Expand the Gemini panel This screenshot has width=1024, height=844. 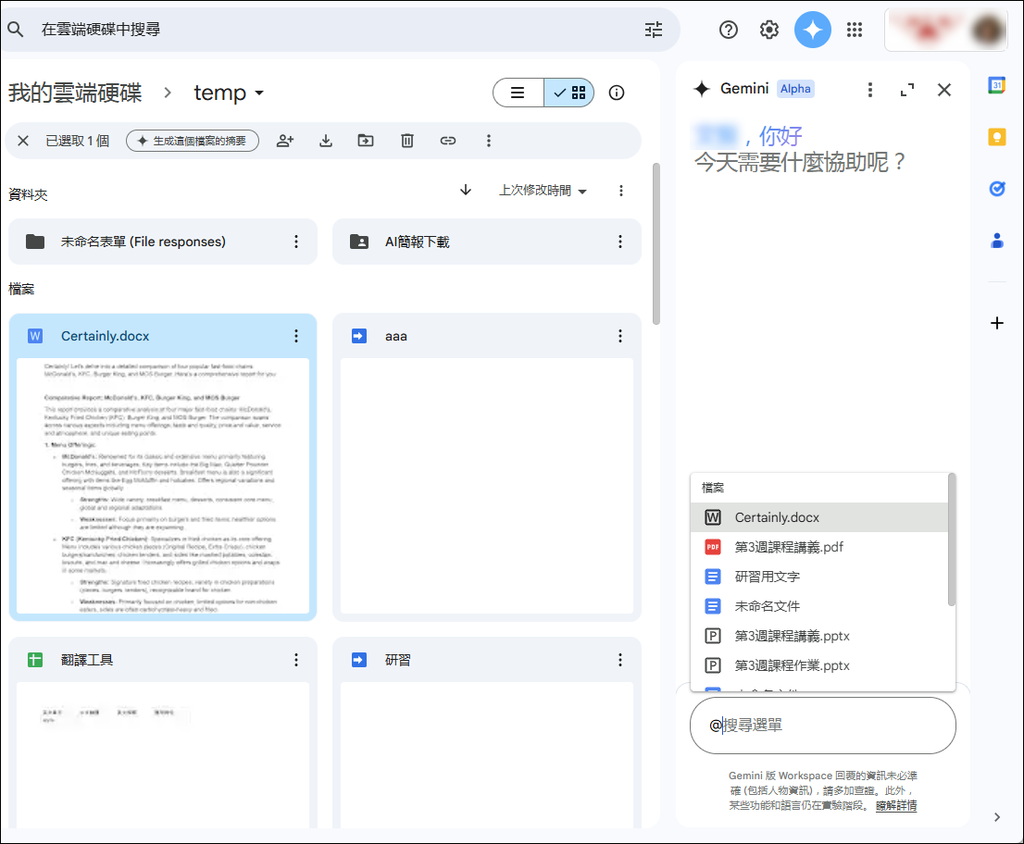tap(907, 89)
